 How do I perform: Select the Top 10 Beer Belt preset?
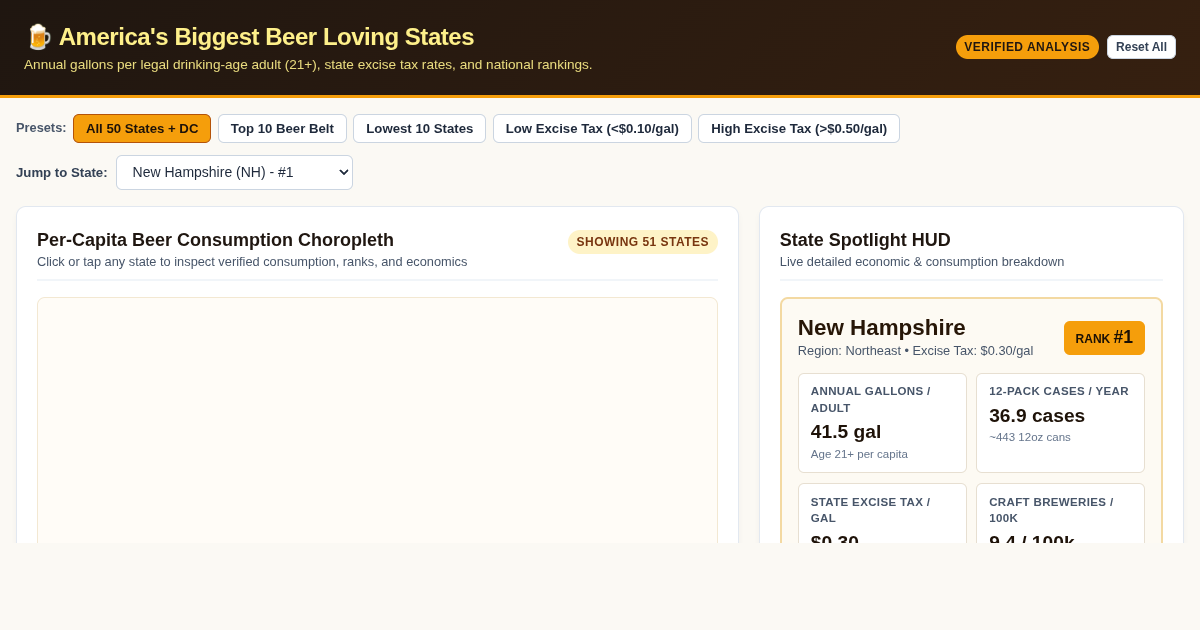282,128
